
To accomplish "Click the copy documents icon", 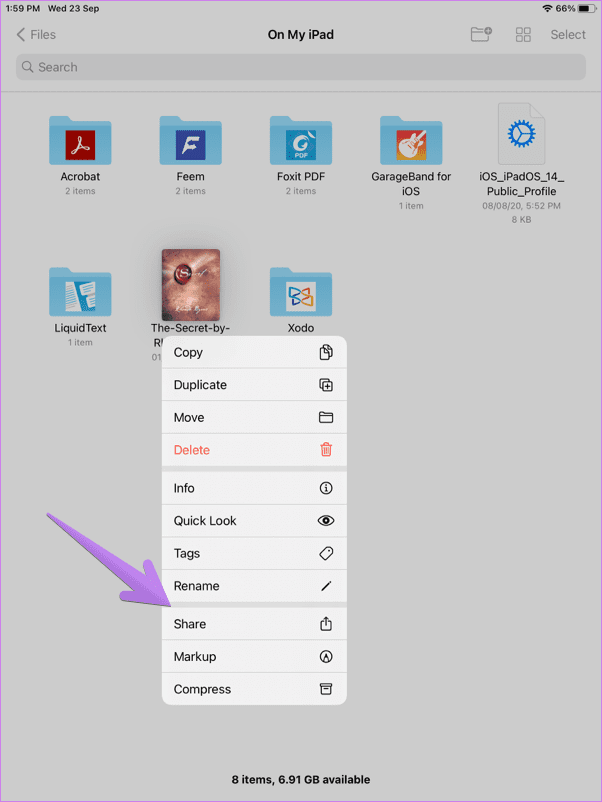I will click(x=326, y=352).
